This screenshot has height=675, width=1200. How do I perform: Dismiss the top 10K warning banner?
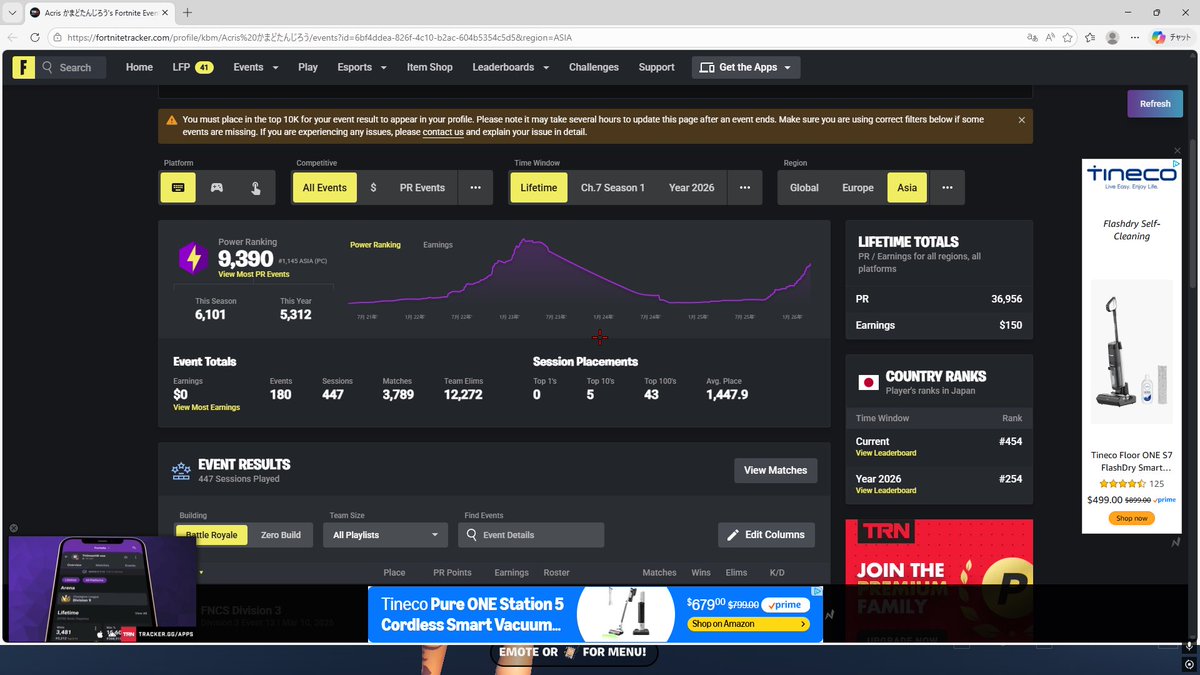(x=1021, y=120)
